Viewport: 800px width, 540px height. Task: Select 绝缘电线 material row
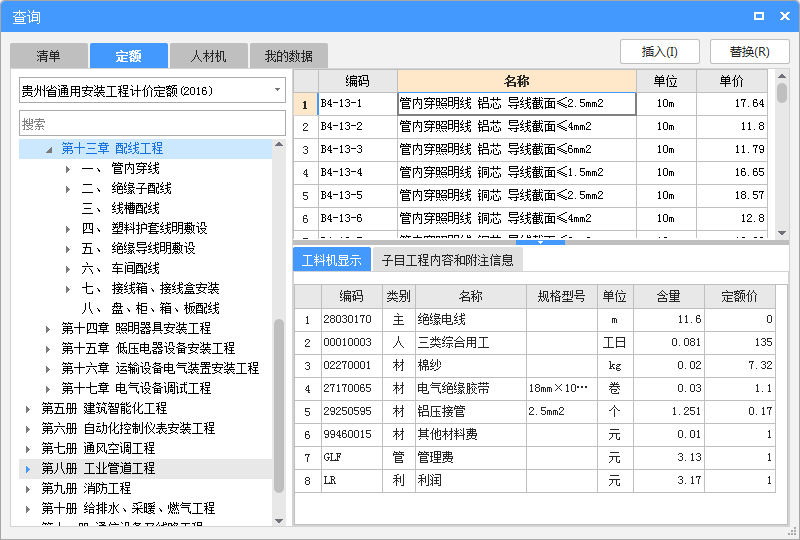click(535, 320)
